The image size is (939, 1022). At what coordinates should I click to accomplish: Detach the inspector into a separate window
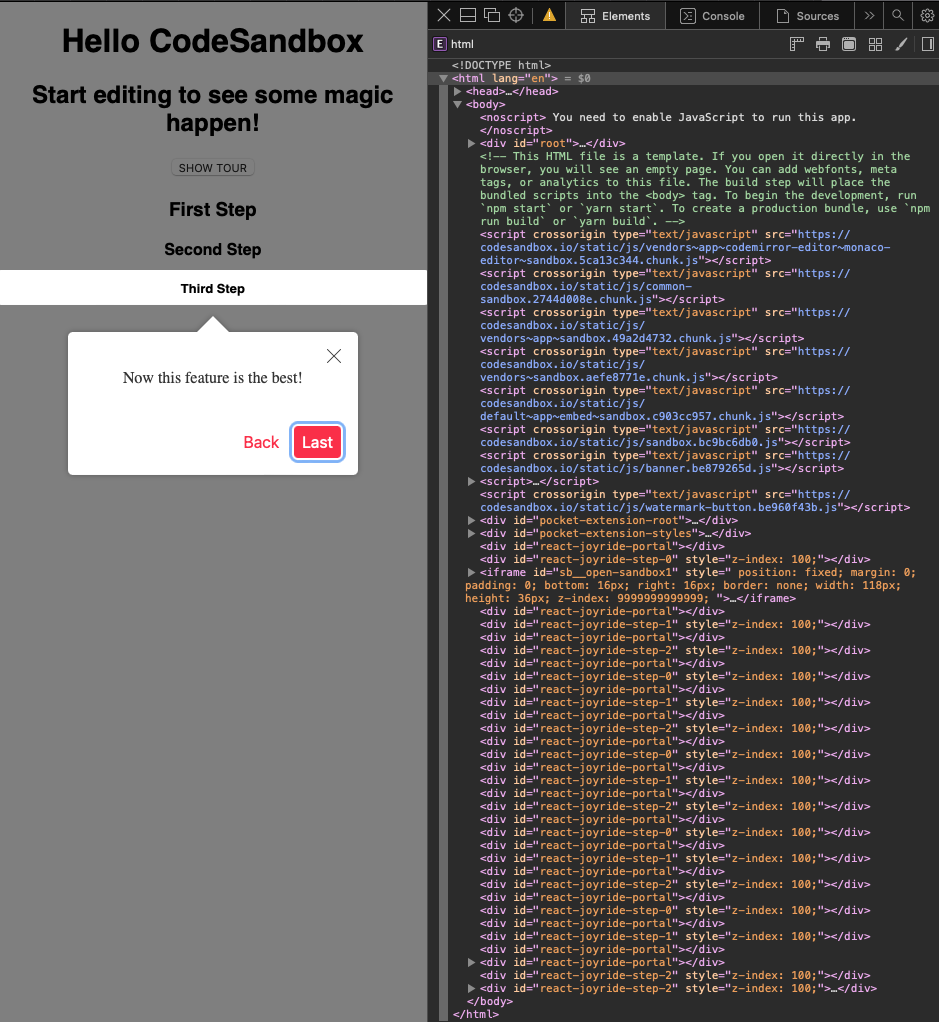pyautogui.click(x=492, y=16)
